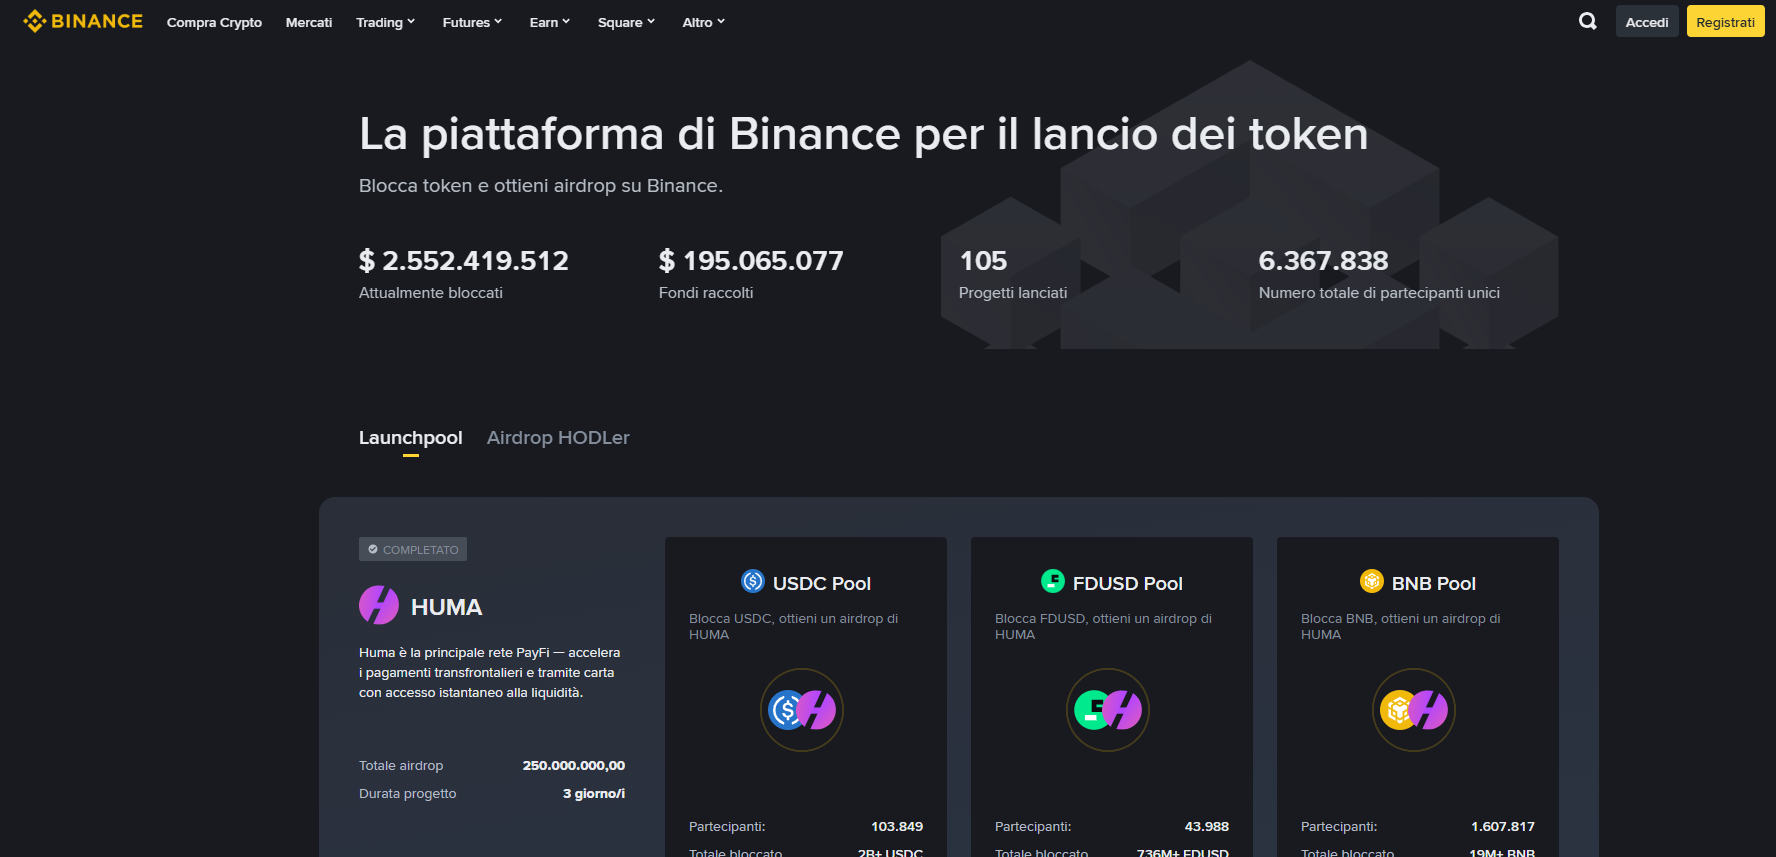Switch to the Airdrop HODLer tab

pos(558,438)
